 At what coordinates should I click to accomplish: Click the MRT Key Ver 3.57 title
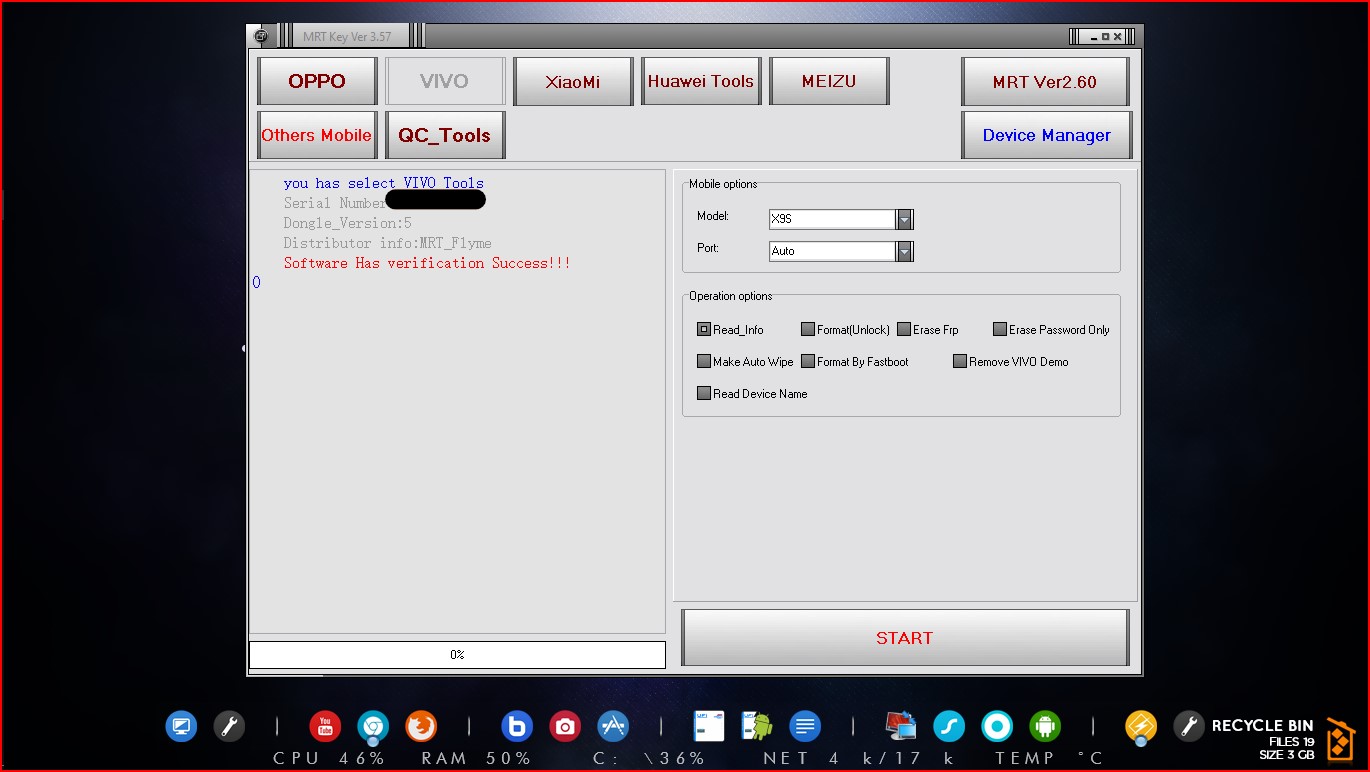[347, 36]
